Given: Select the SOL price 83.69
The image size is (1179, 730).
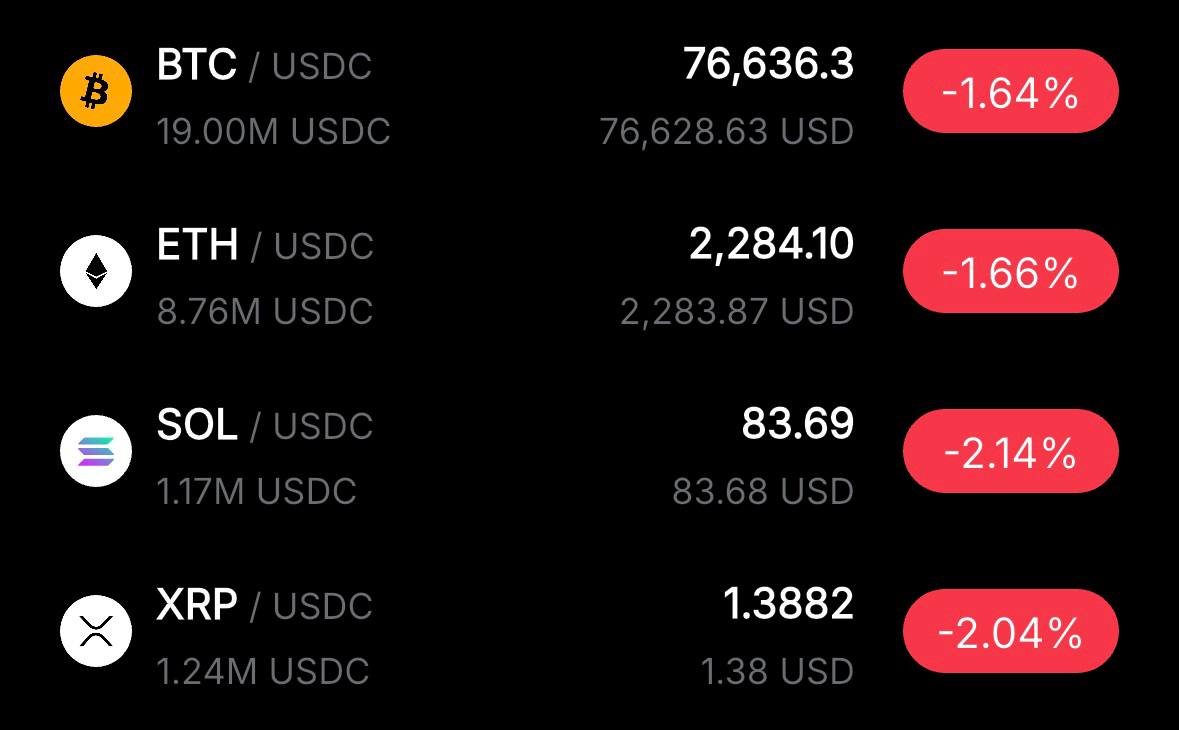Looking at the screenshot, I should click(797, 425).
